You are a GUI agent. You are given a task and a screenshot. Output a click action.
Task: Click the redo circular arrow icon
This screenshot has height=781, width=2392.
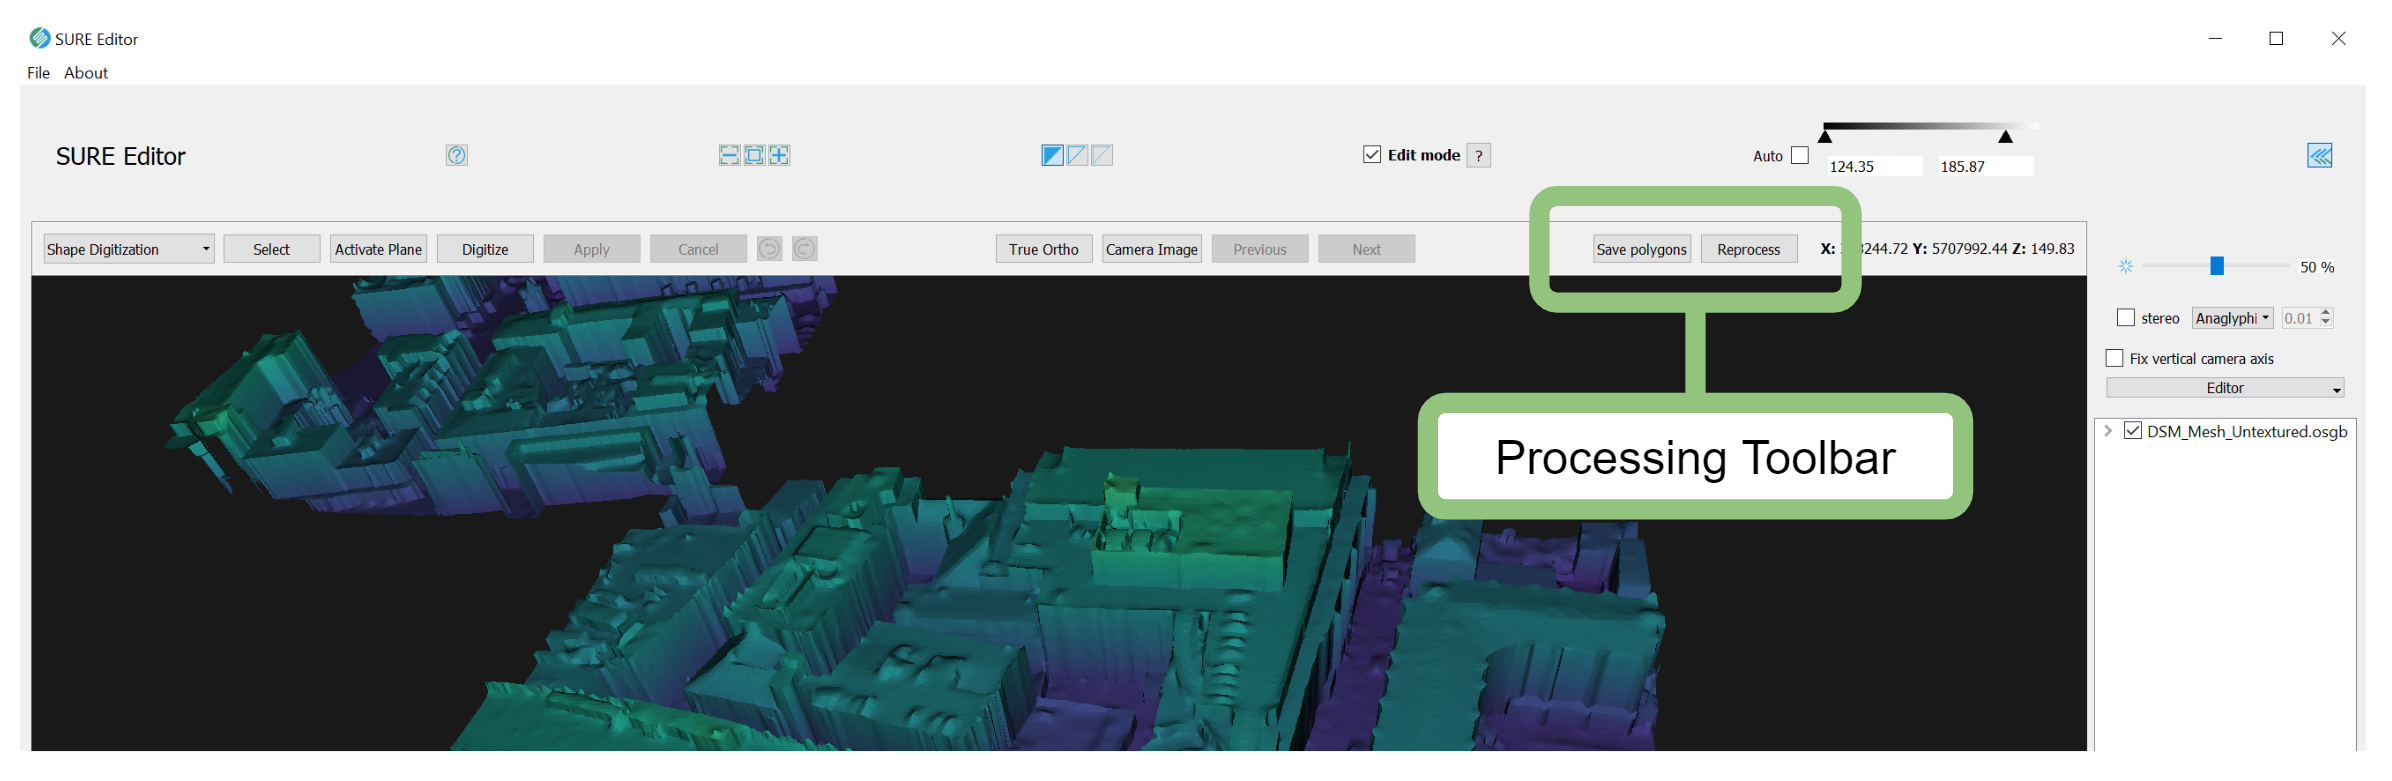tap(805, 248)
